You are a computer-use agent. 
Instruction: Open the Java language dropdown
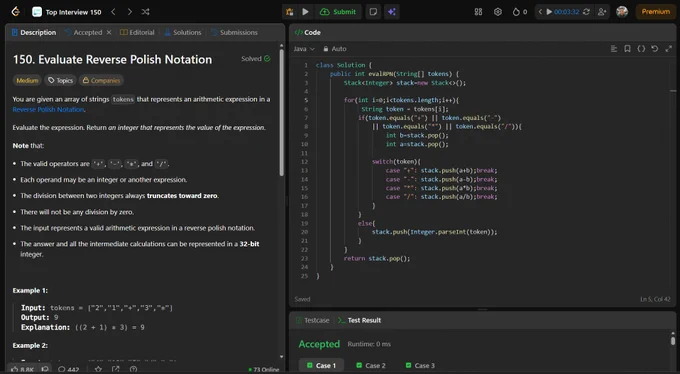(304, 49)
